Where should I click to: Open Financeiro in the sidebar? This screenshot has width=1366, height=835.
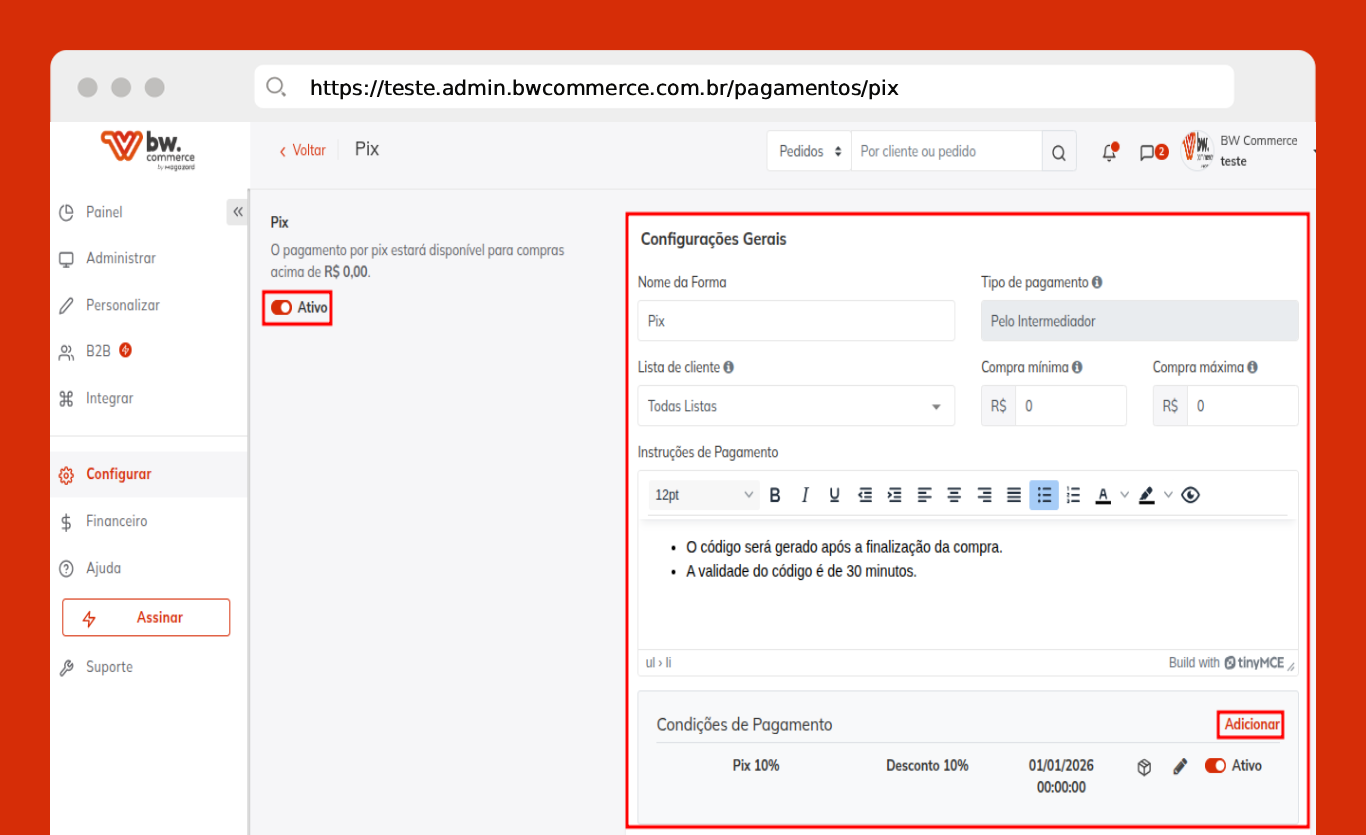[x=116, y=521]
